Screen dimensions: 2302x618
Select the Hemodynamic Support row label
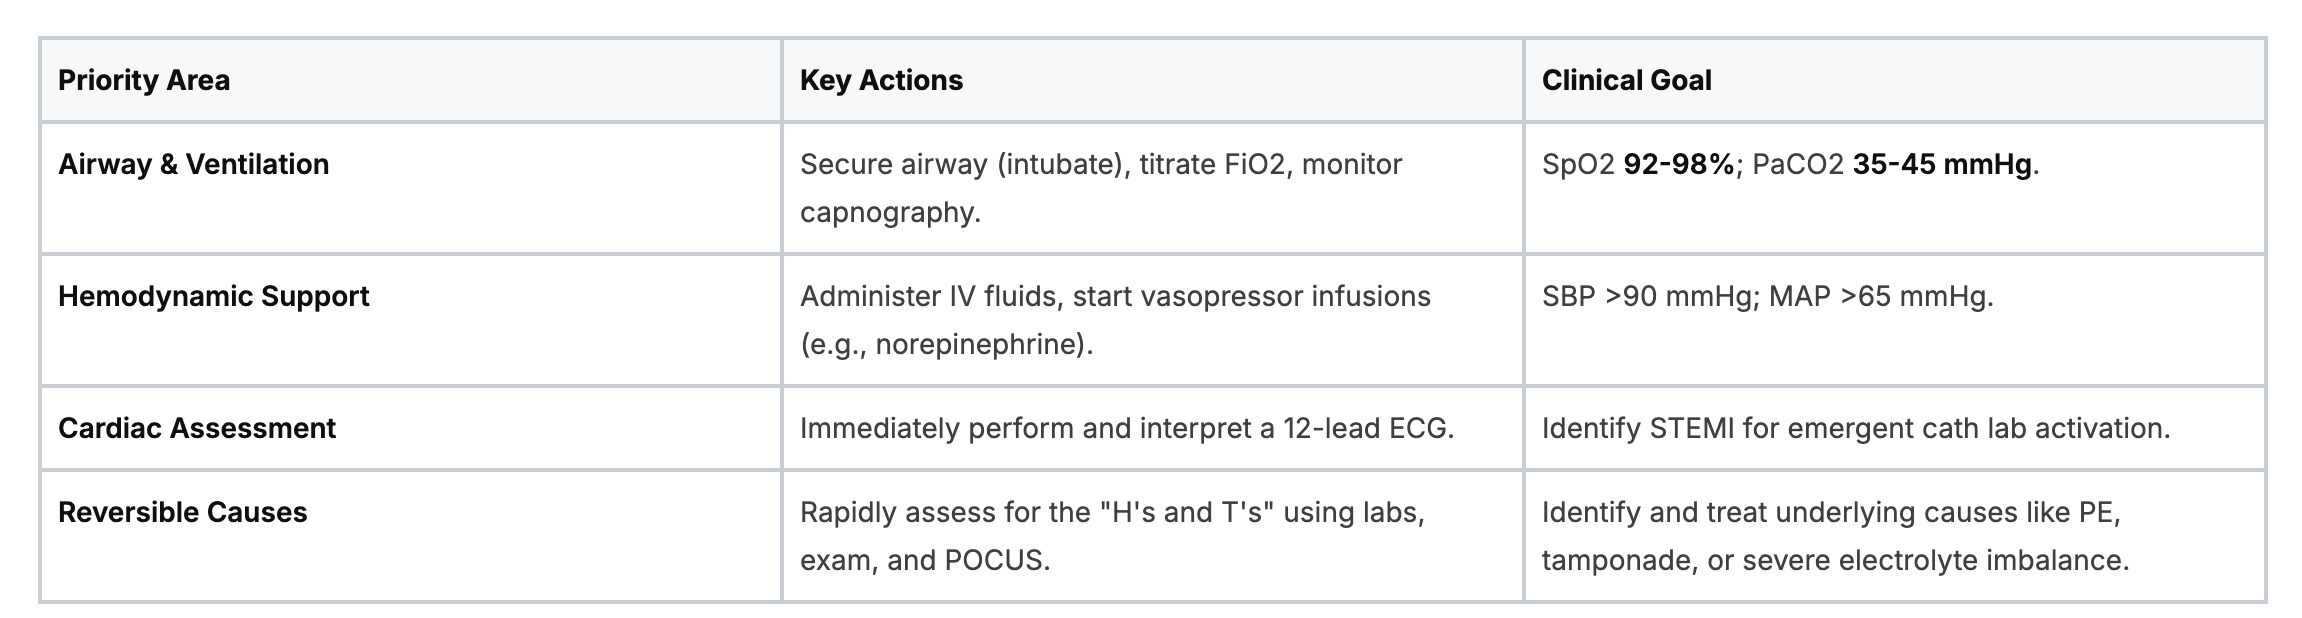(x=213, y=296)
